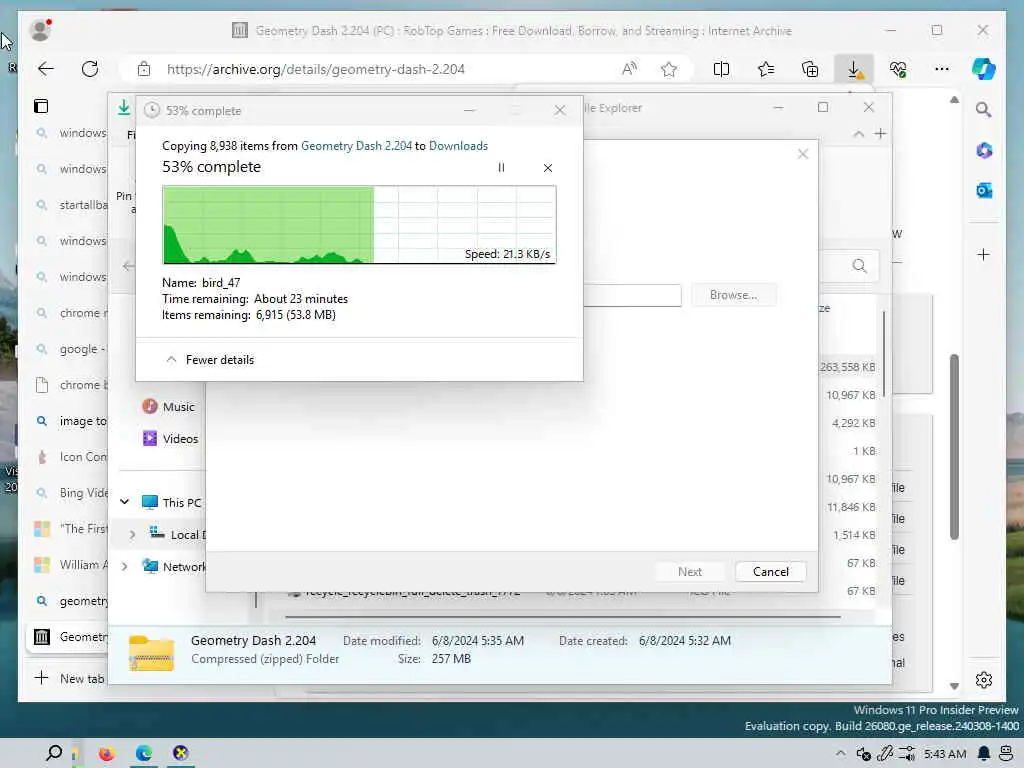Select file row sized 10,967 KB first
Image resolution: width=1024 pixels, height=768 pixels.
(x=850, y=395)
